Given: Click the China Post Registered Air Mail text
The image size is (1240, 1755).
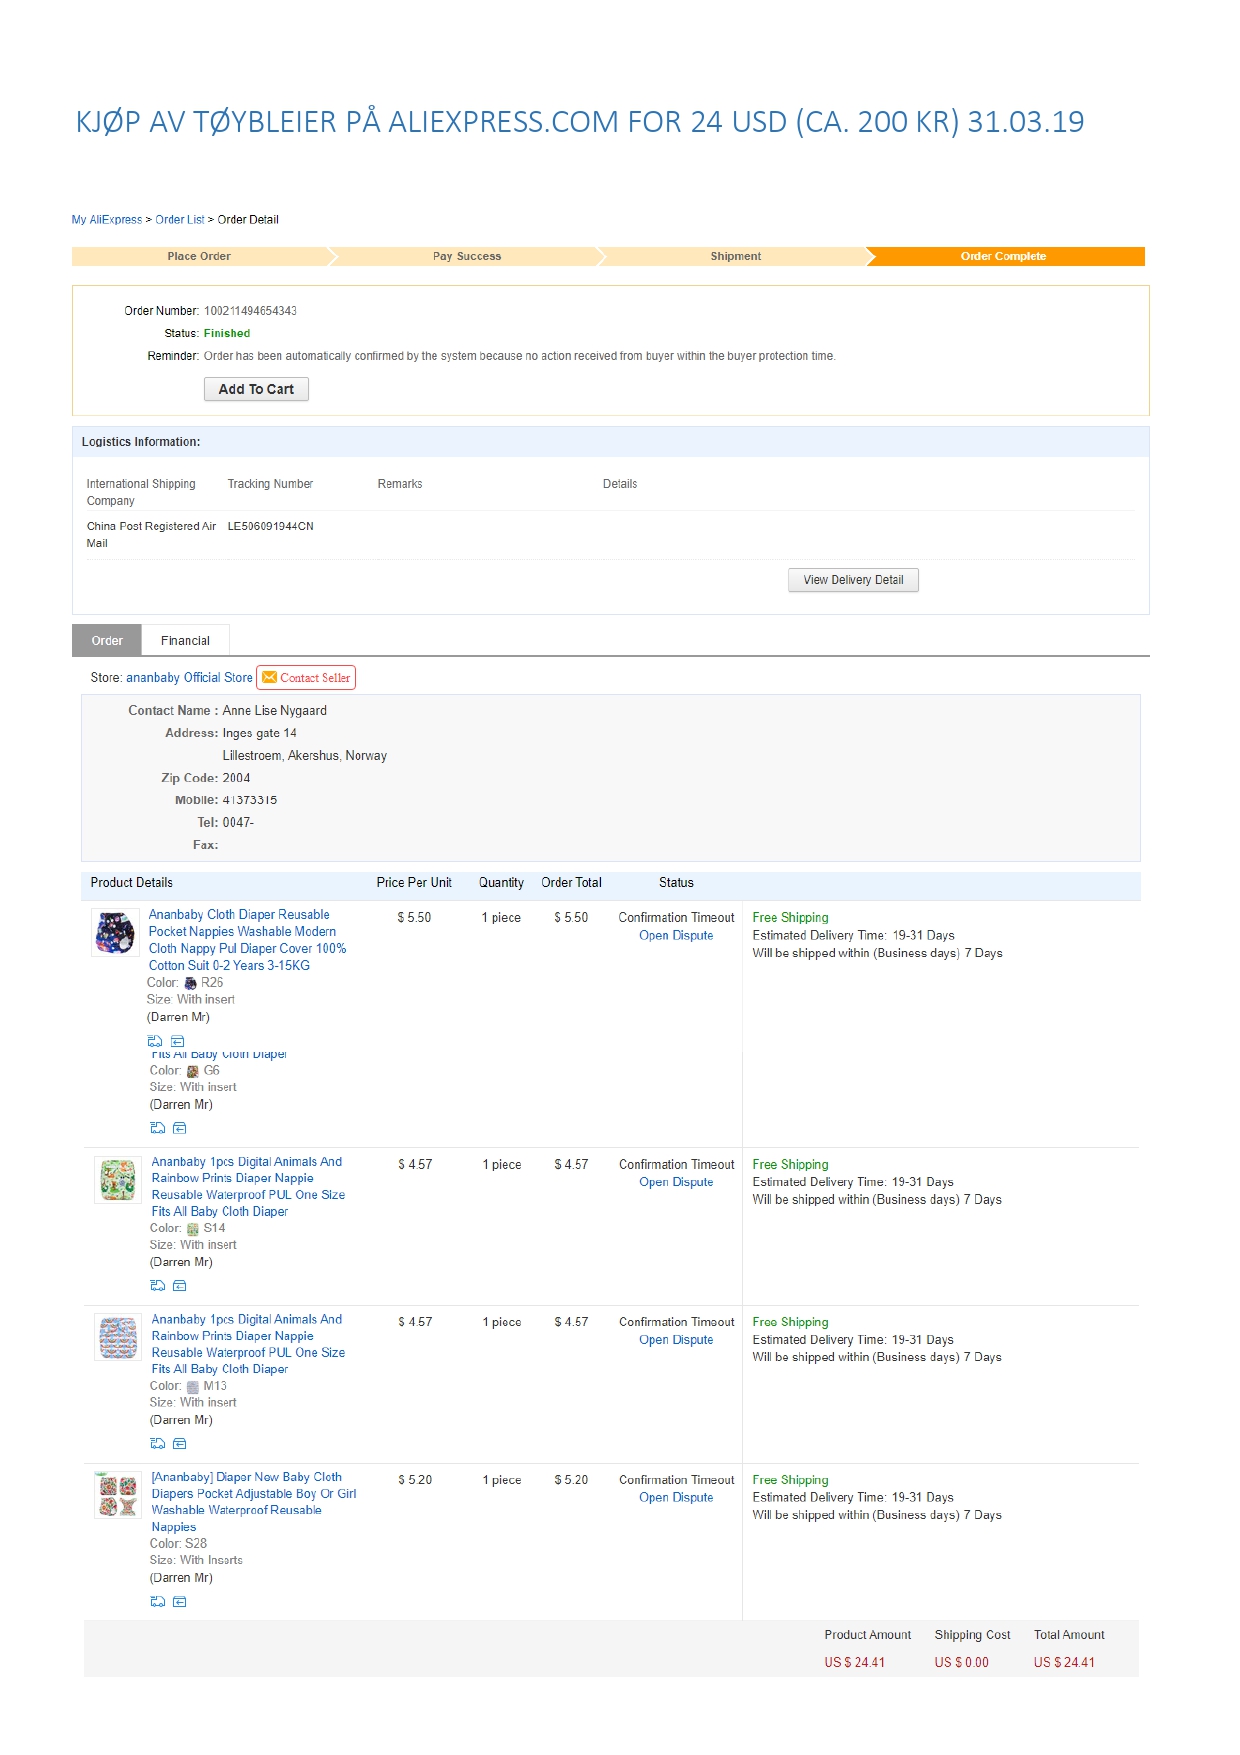Looking at the screenshot, I should point(151,535).
